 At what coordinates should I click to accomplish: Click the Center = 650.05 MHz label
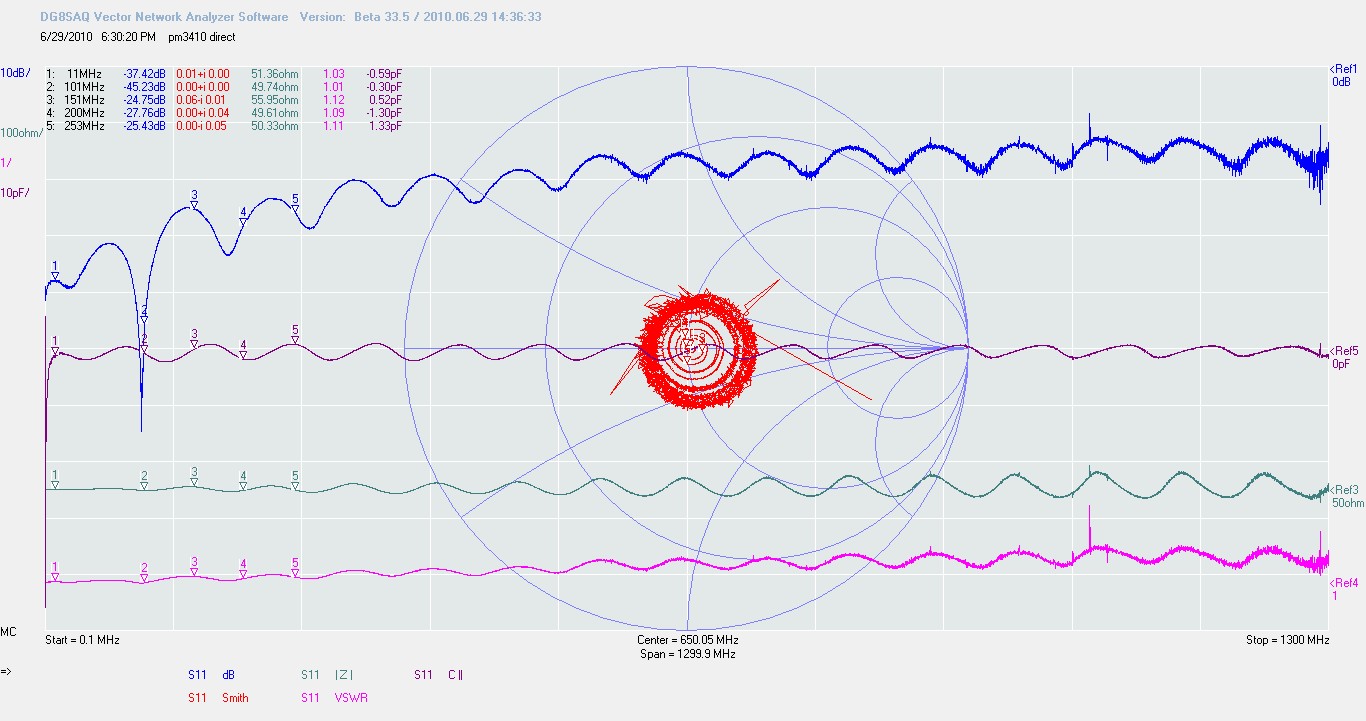pos(688,640)
